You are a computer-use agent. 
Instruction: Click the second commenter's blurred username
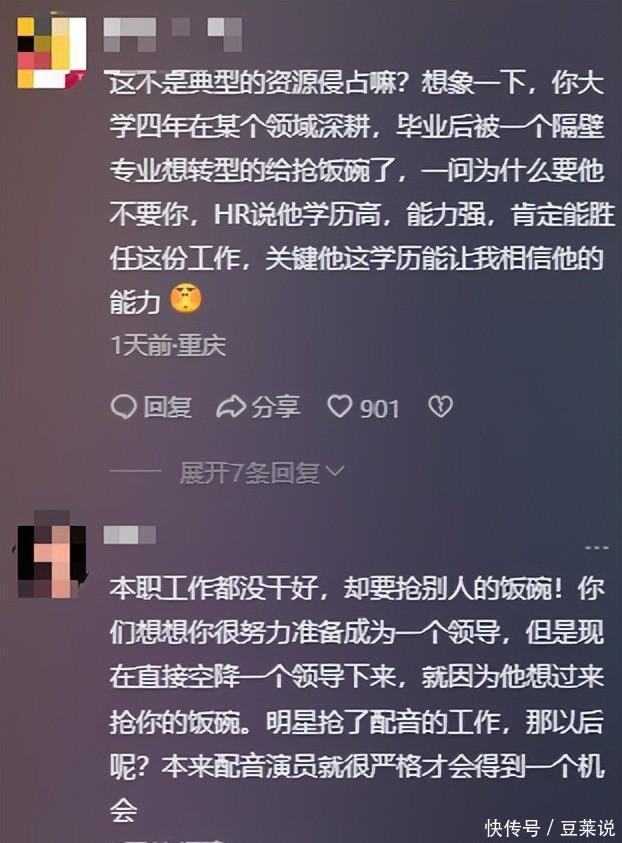pyautogui.click(x=130, y=535)
